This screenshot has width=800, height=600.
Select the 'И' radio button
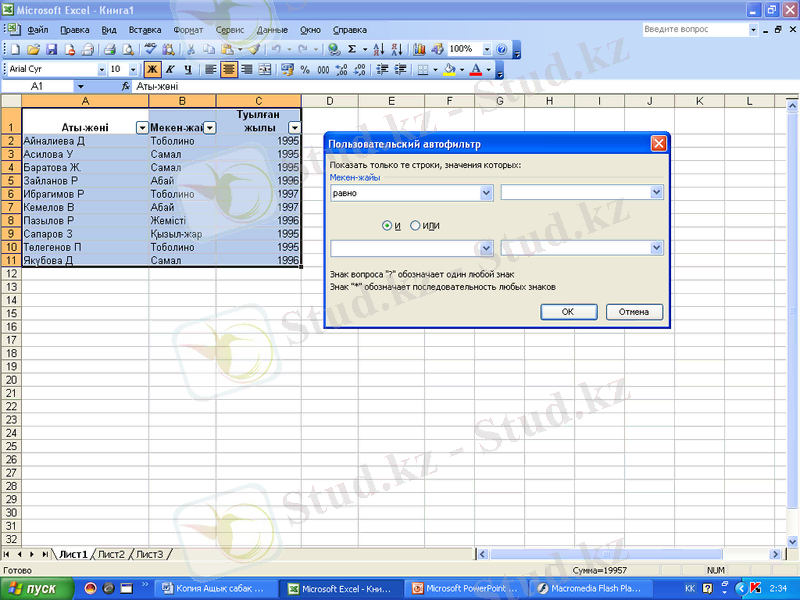coord(387,226)
